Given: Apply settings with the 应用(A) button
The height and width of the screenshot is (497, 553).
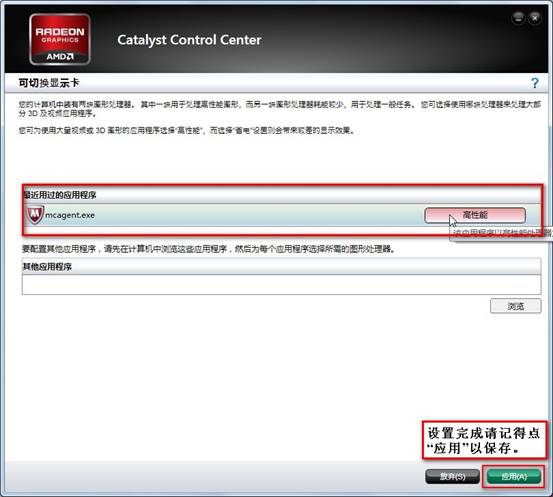Looking at the screenshot, I should click(514, 477).
